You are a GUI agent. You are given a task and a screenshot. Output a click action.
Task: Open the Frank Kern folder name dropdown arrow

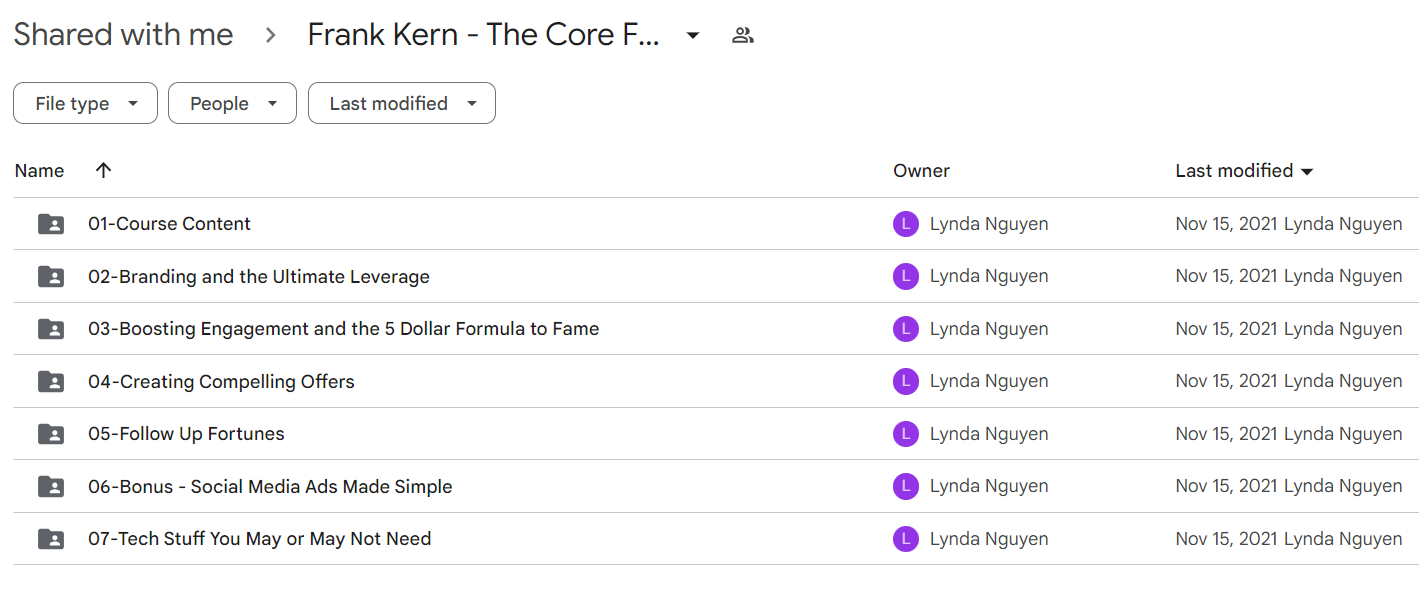[692, 36]
